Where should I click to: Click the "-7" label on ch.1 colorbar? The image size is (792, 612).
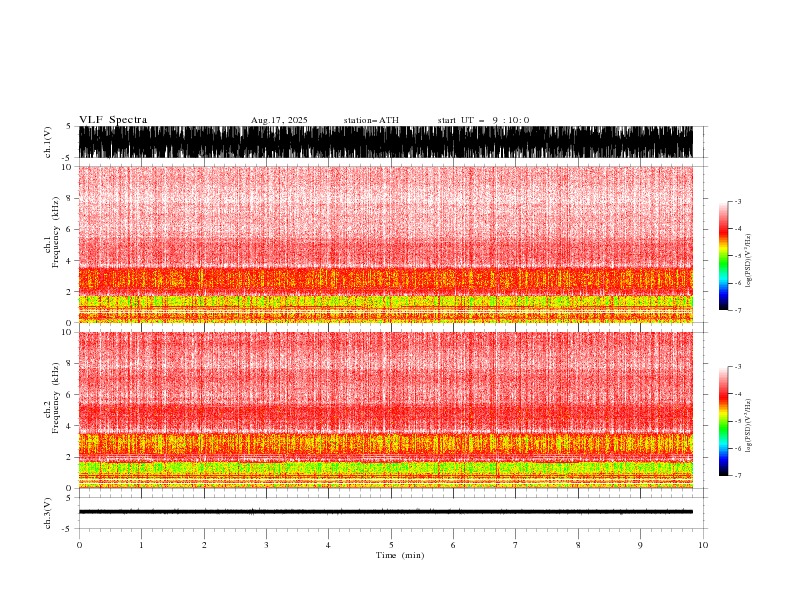(738, 310)
